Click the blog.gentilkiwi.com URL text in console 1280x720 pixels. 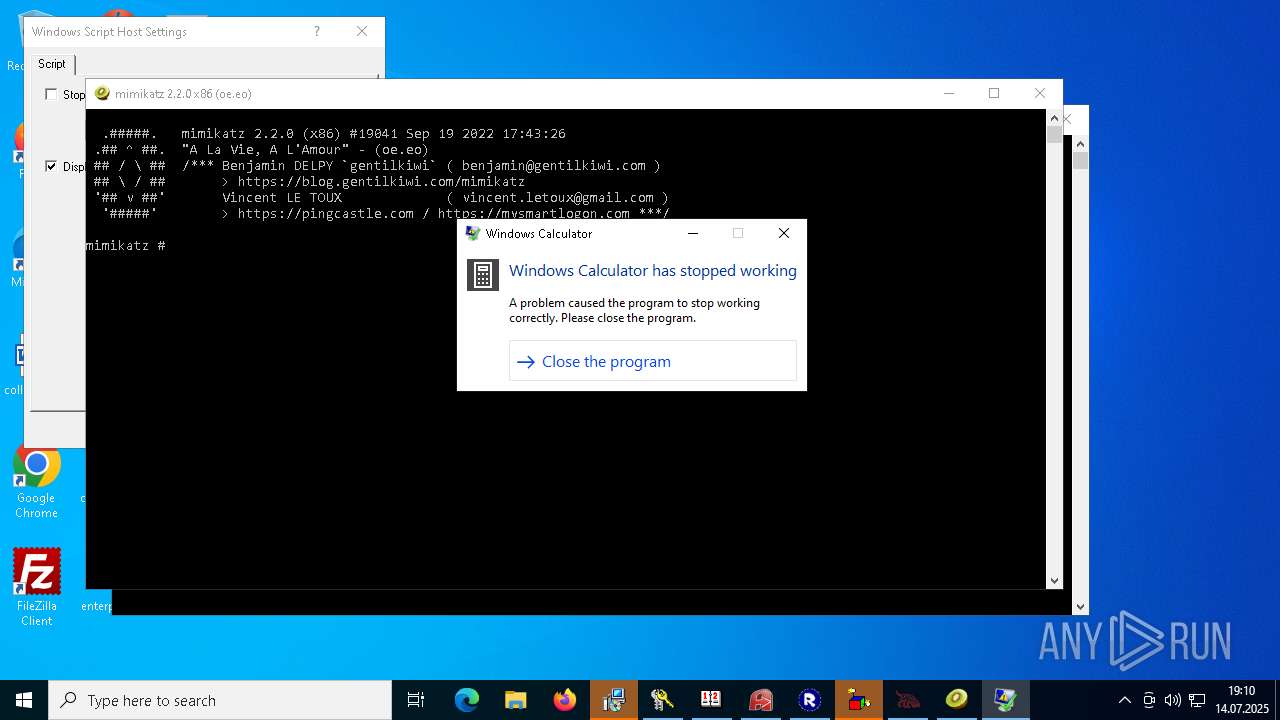pos(381,181)
